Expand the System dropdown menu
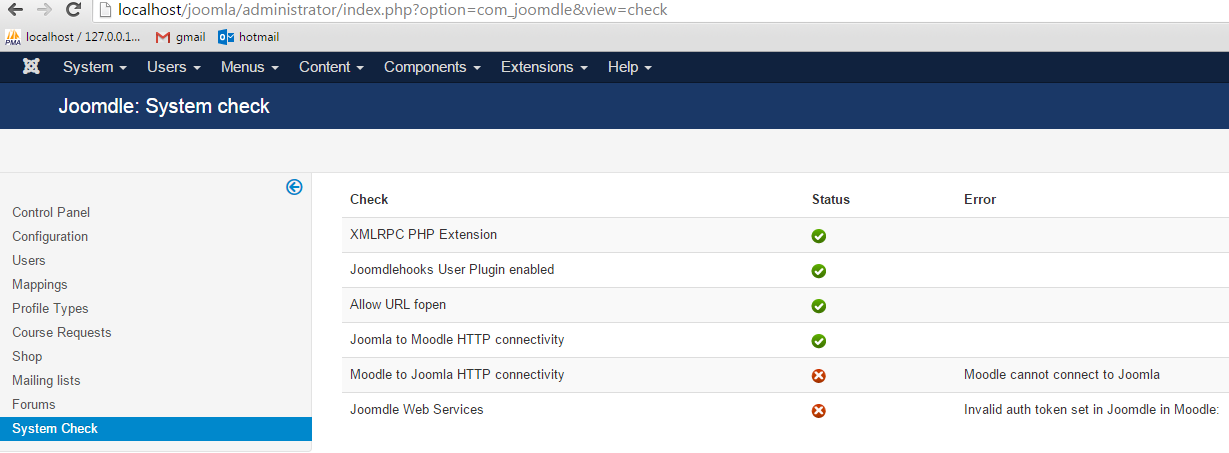This screenshot has width=1229, height=453. 94,67
